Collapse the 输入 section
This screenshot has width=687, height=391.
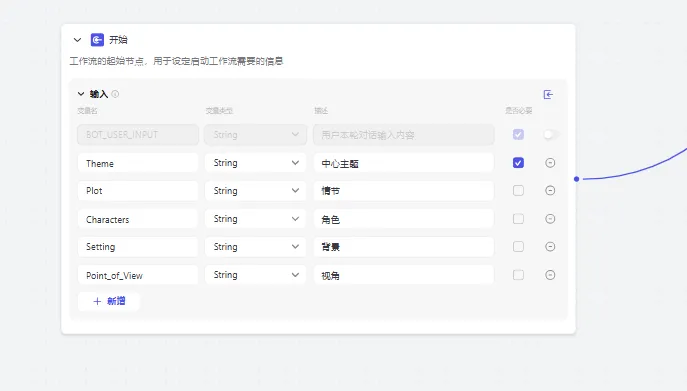(81, 94)
